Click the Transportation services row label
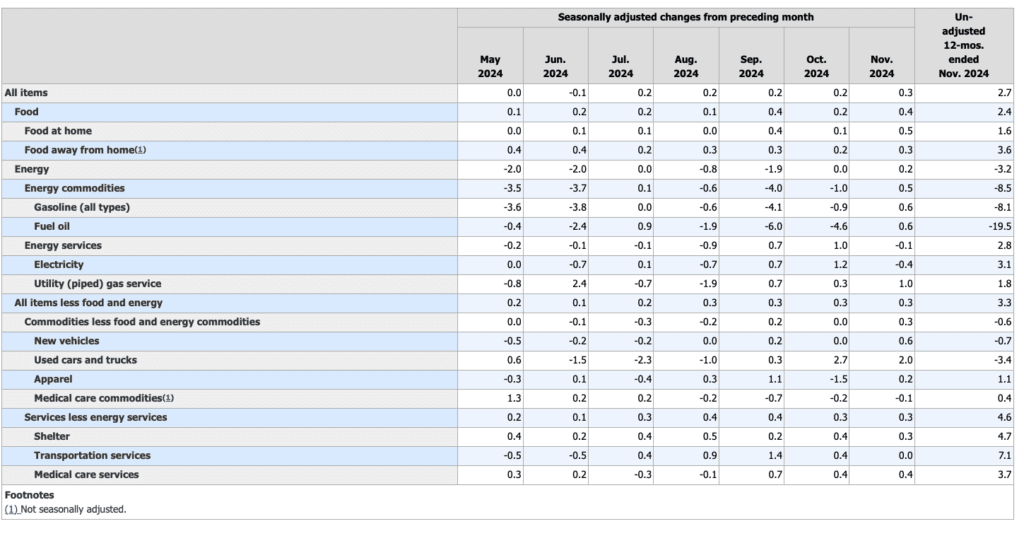Viewport: 1024px width, 536px height. coord(92,455)
